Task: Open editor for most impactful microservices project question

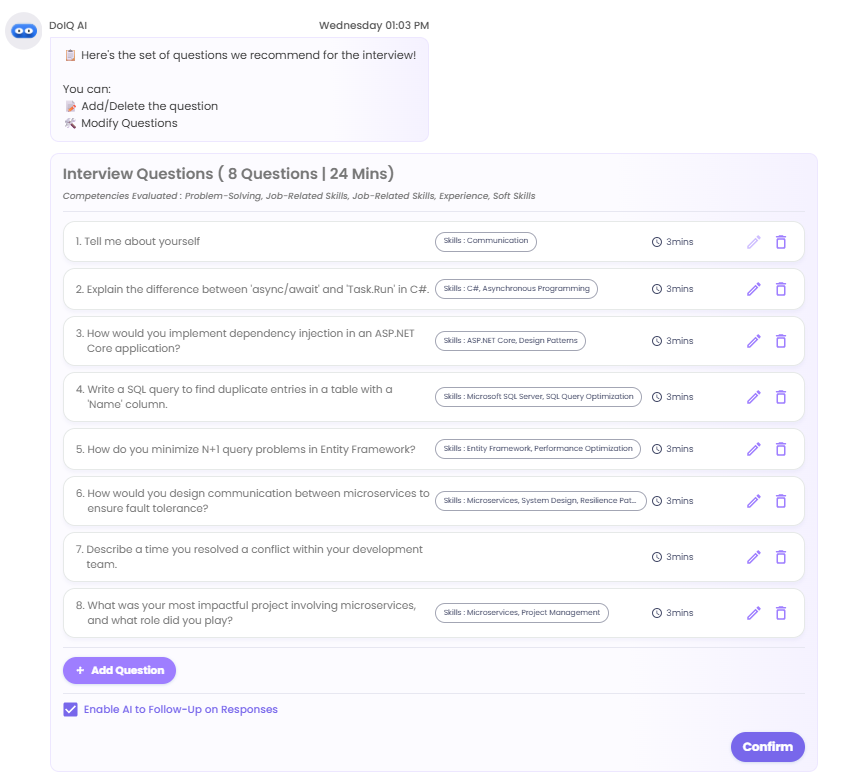Action: tap(754, 613)
